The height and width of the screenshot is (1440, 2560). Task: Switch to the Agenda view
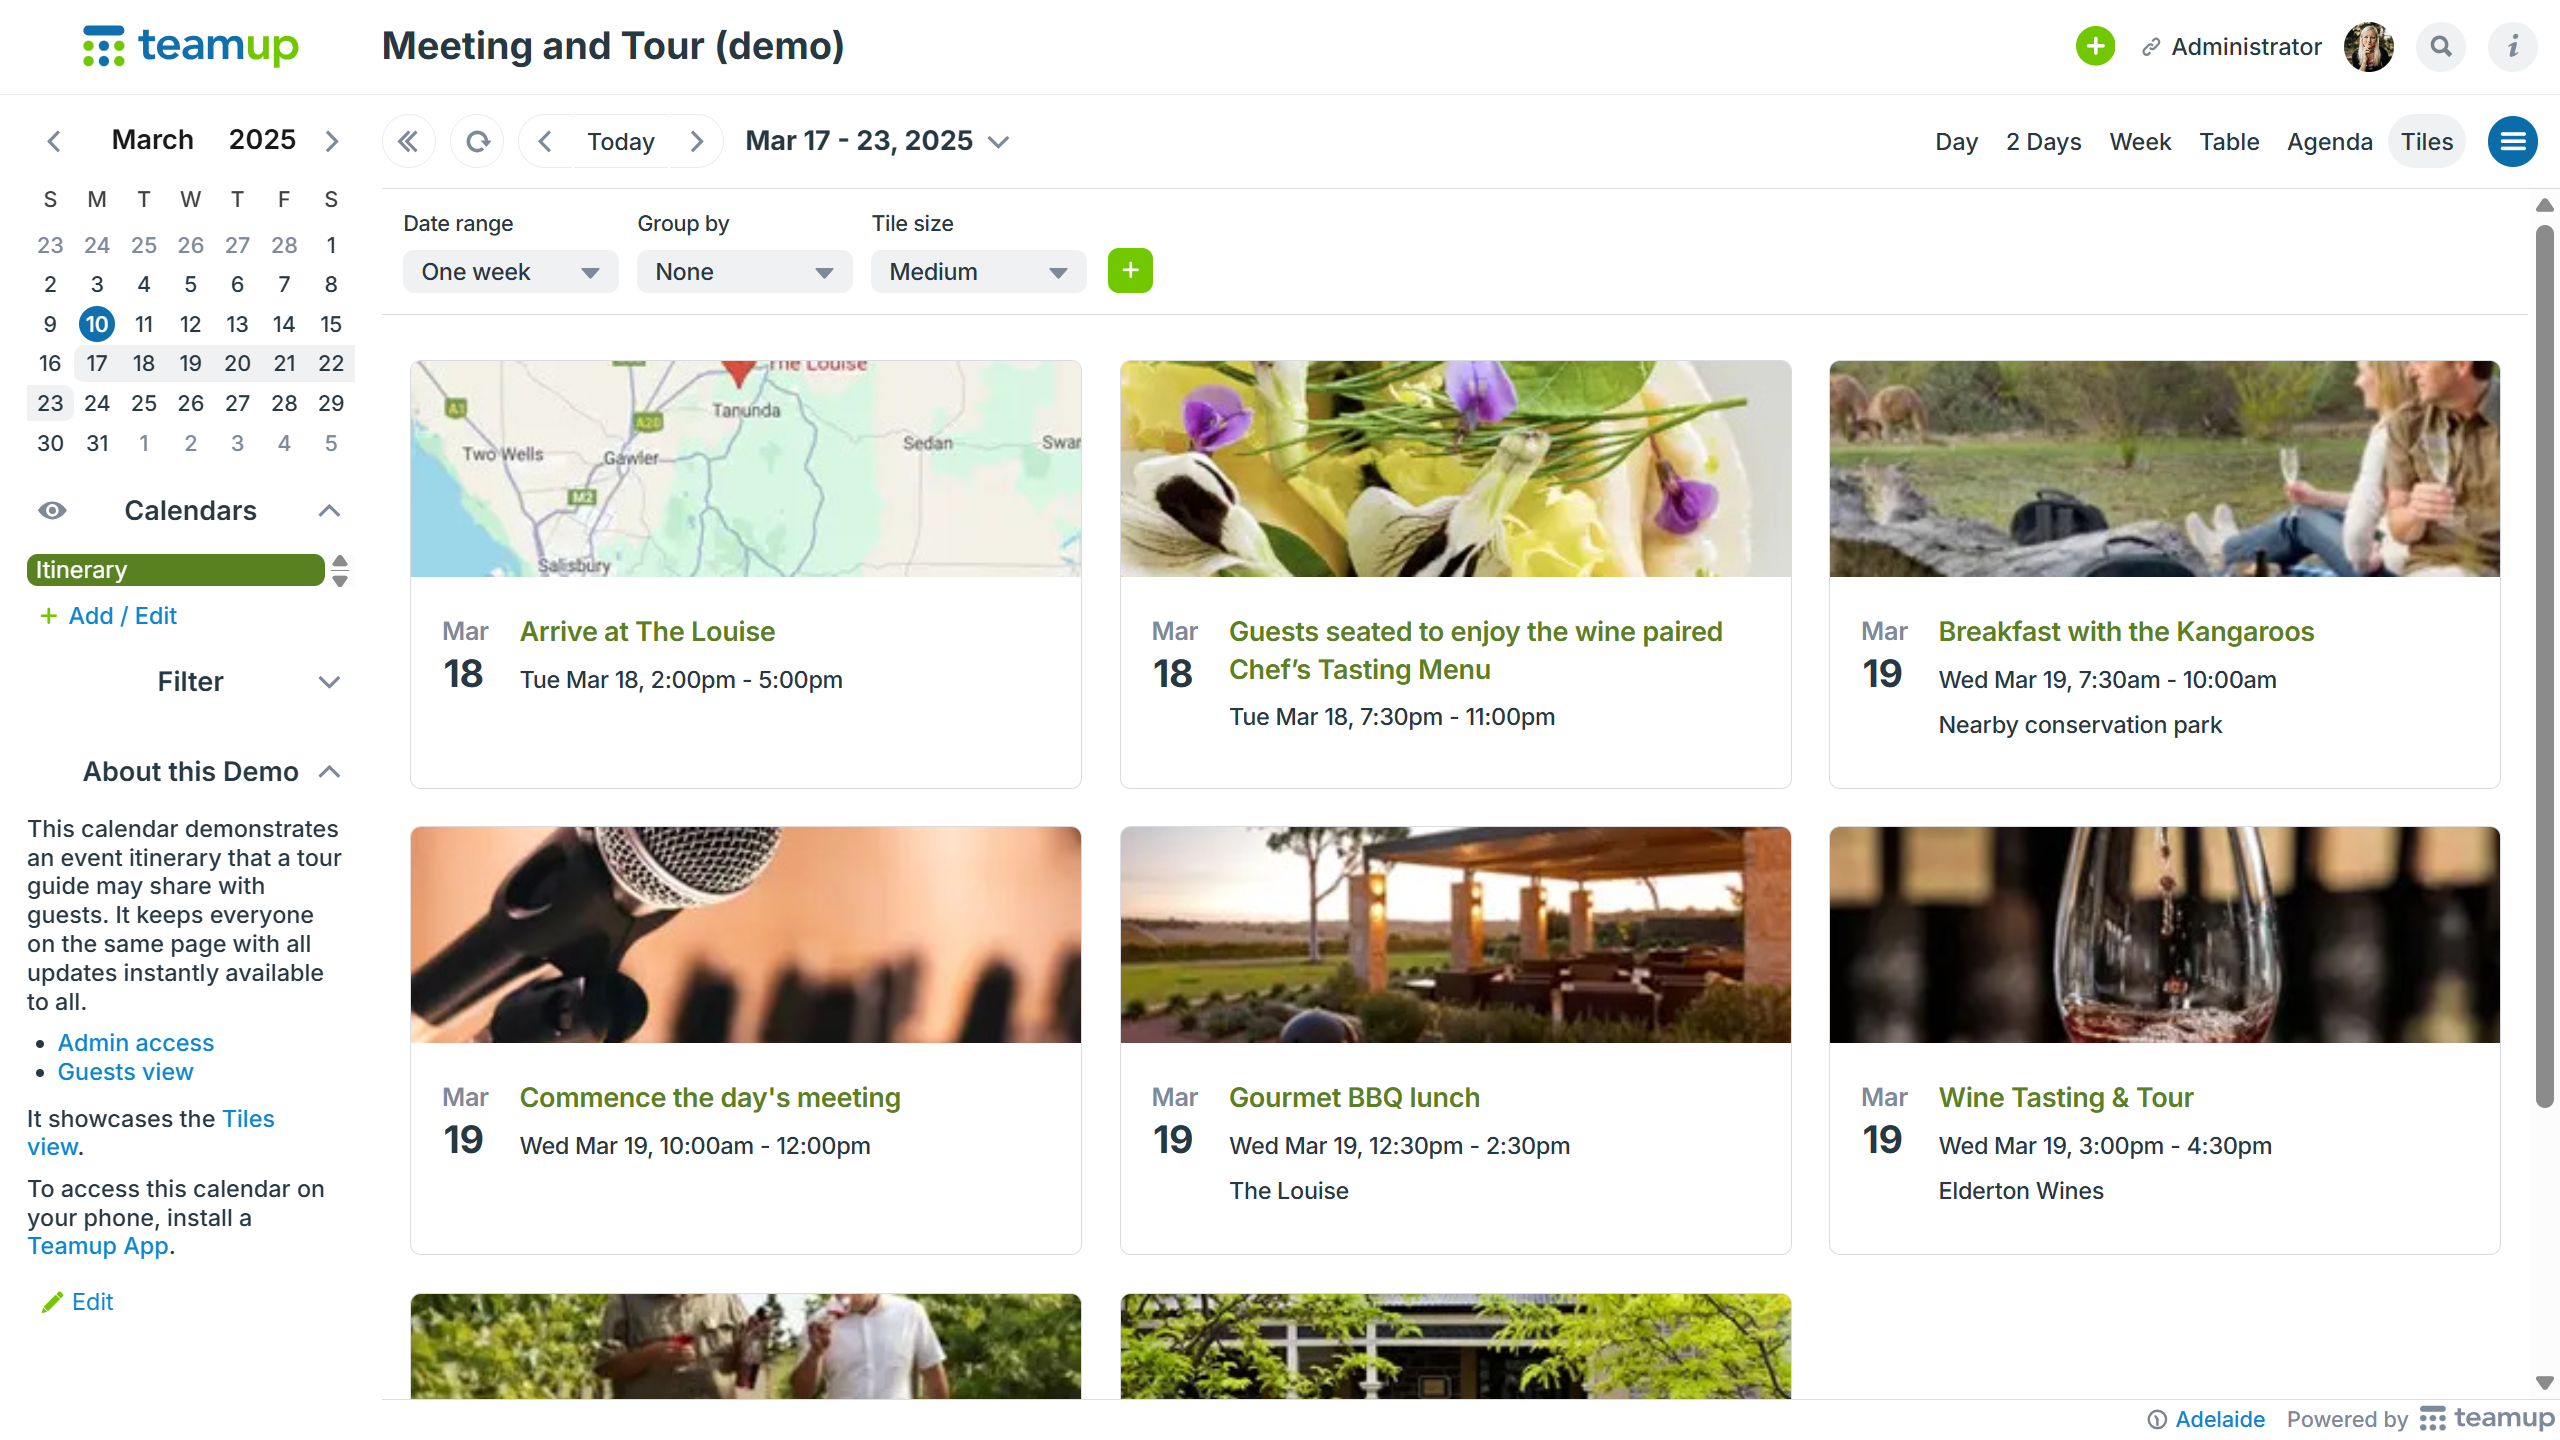point(2329,142)
